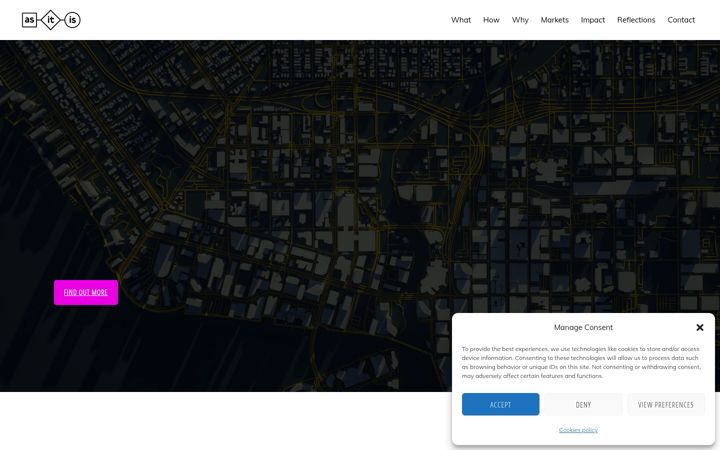Click the Manage Consent heading text
This screenshot has height=450, width=720.
click(583, 327)
